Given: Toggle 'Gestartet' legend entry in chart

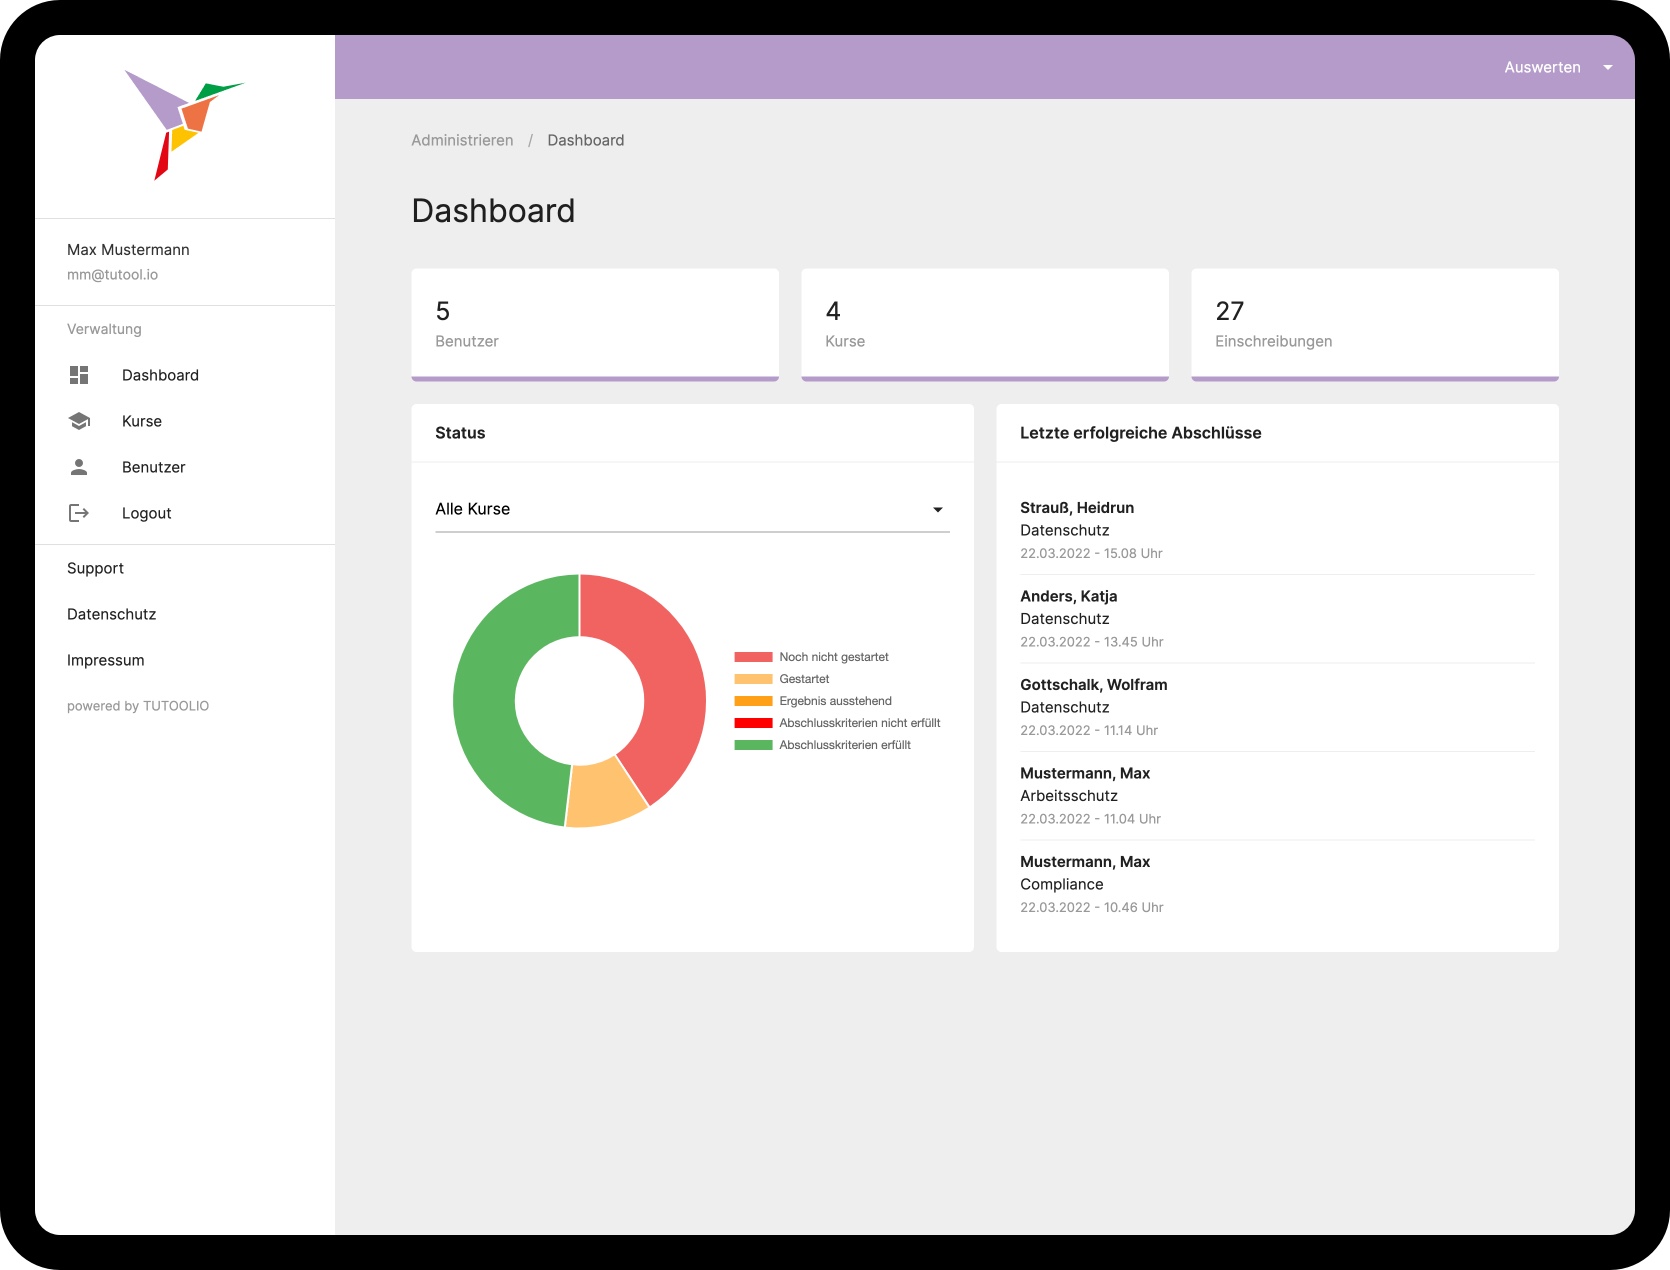Looking at the screenshot, I should [804, 679].
